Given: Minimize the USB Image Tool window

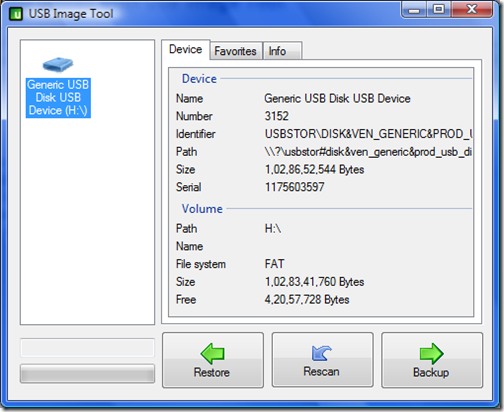Looking at the screenshot, I should pos(414,10).
